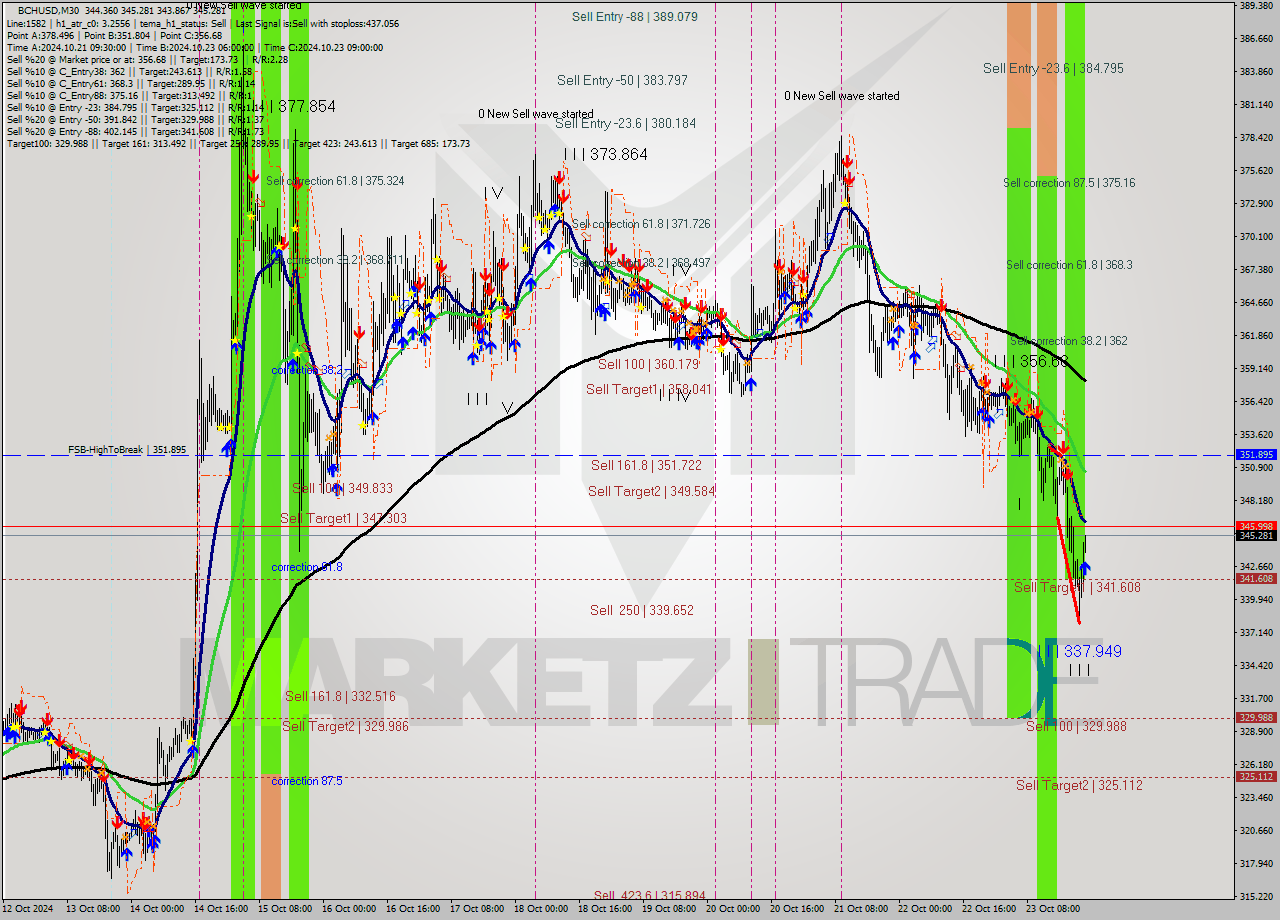Click the blue 351.895 price axis tag

(x=1257, y=455)
